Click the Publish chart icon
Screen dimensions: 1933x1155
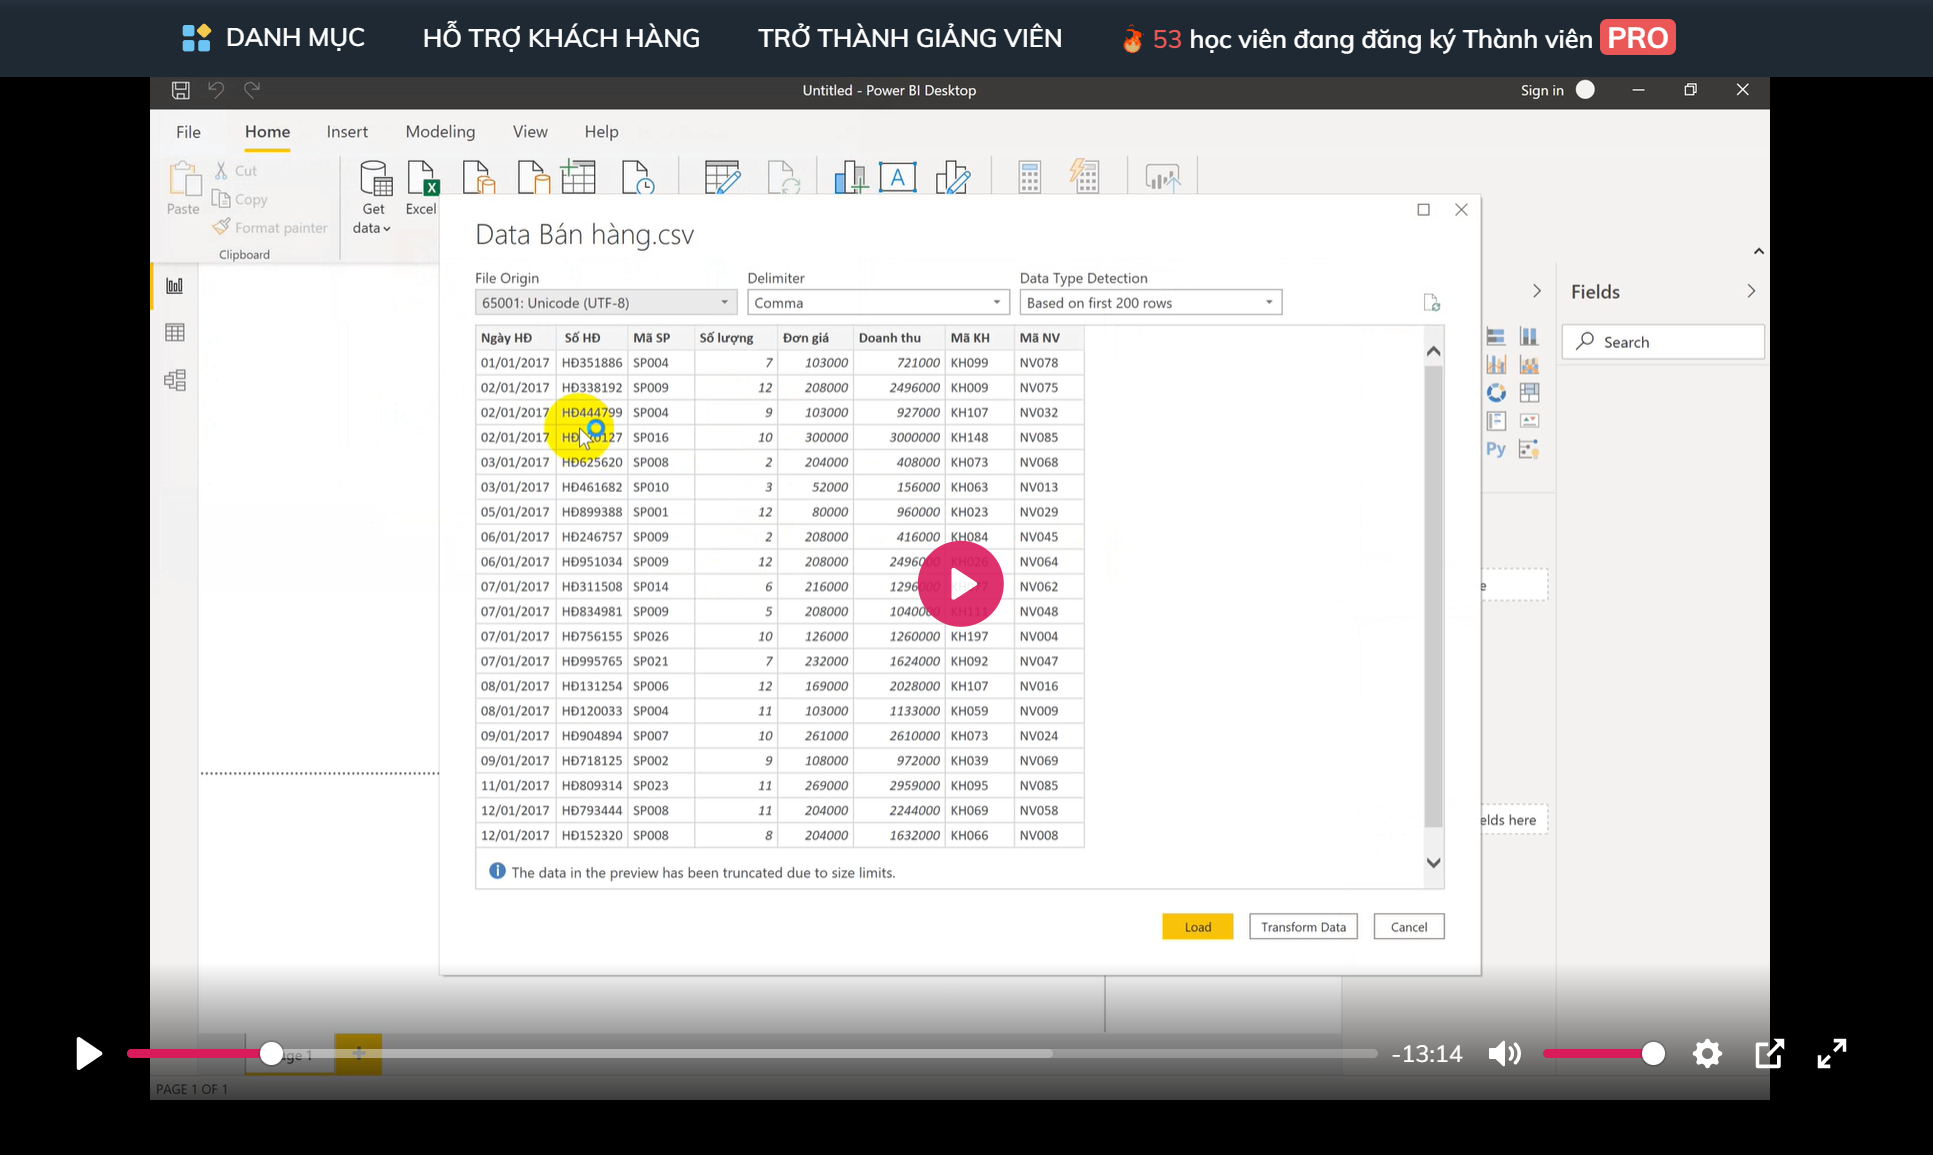coord(1162,178)
